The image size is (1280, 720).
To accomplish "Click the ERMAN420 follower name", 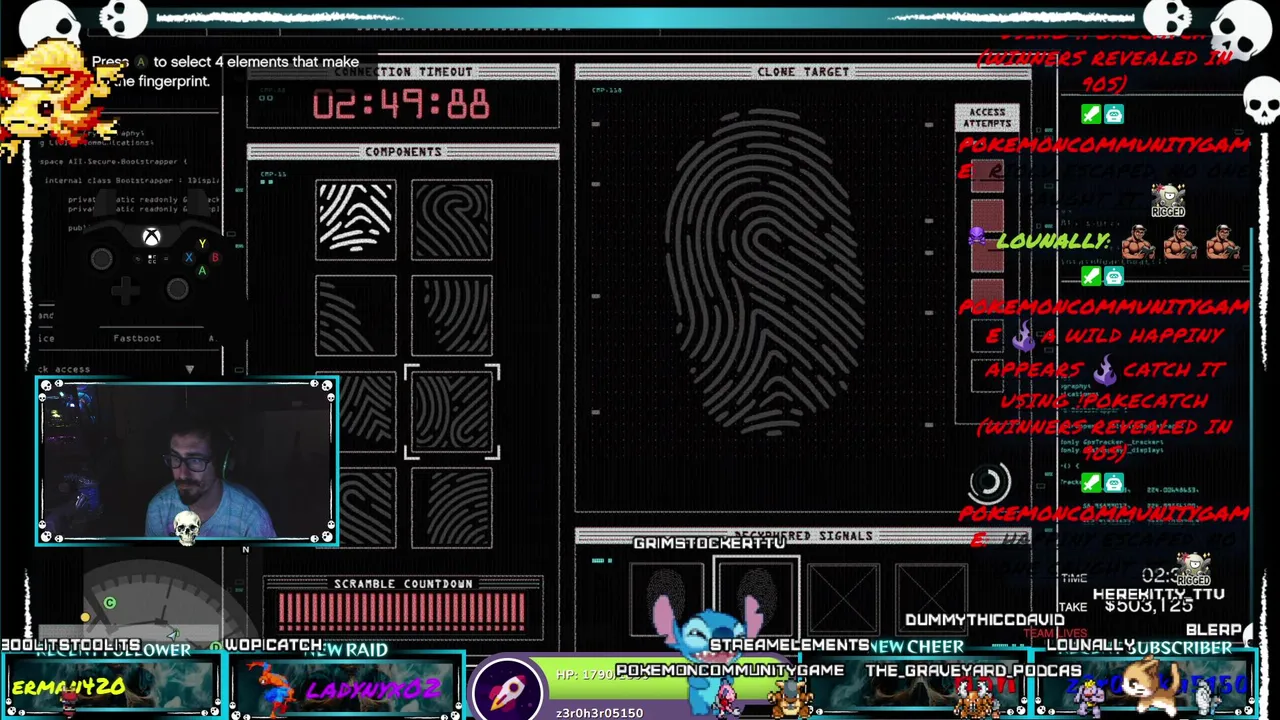I will (x=68, y=687).
